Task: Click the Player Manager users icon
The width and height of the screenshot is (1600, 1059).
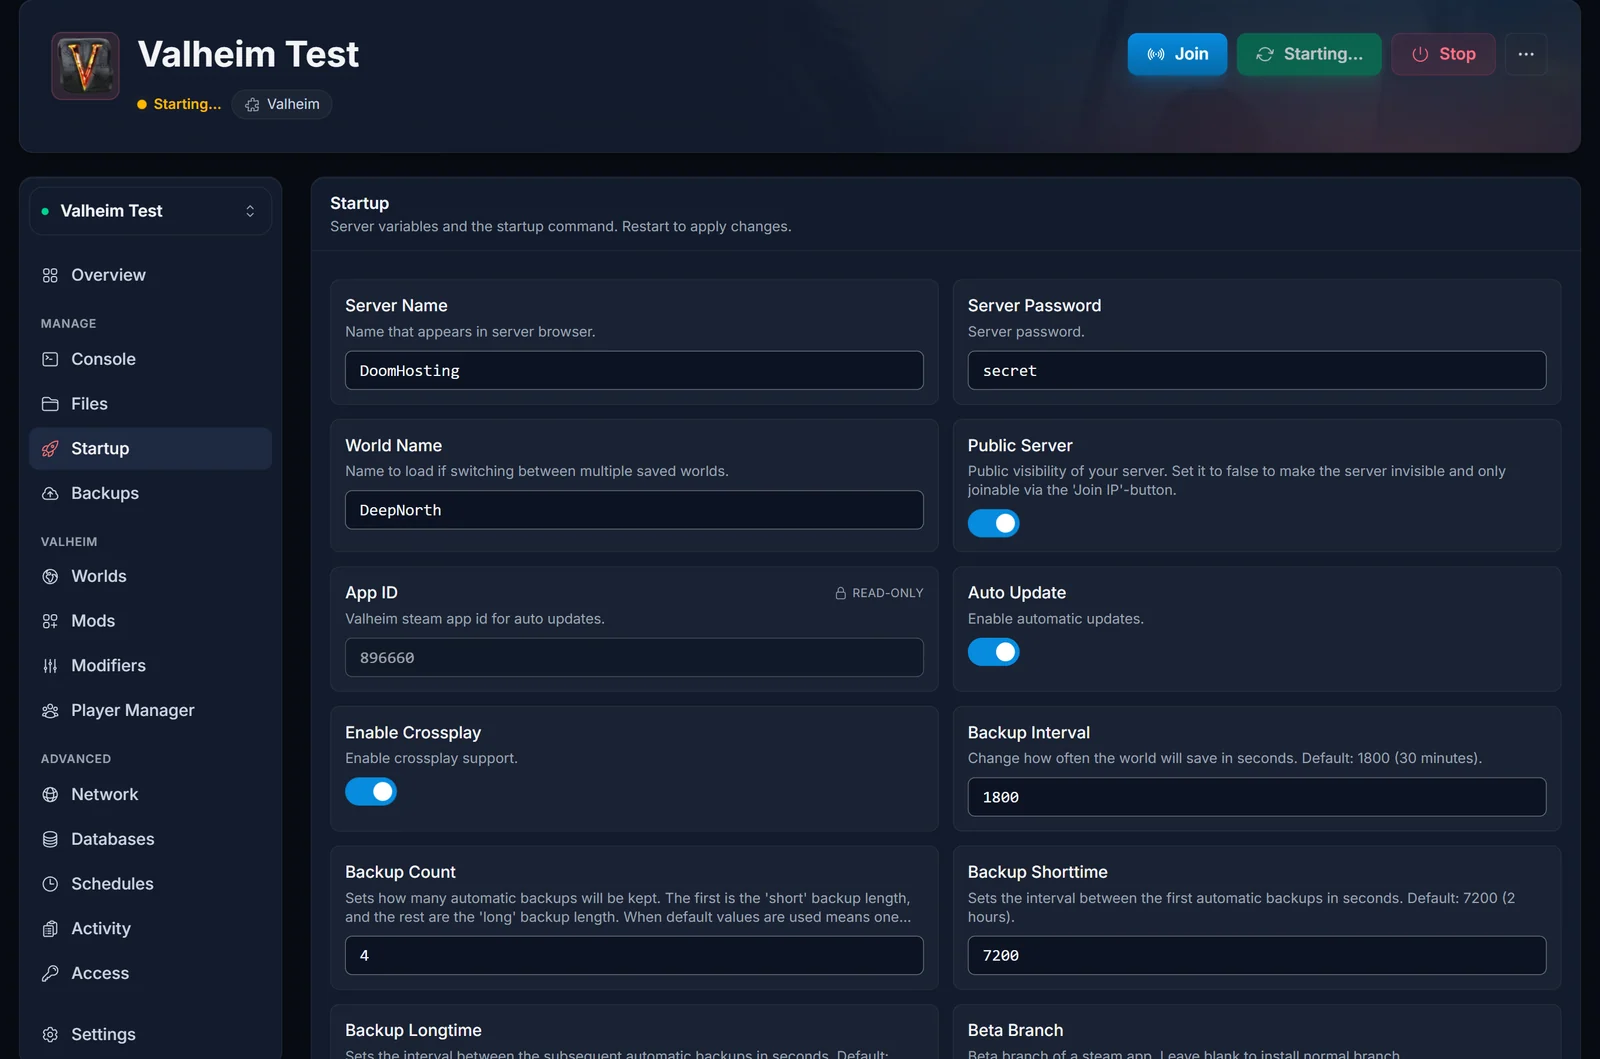Action: [x=50, y=710]
